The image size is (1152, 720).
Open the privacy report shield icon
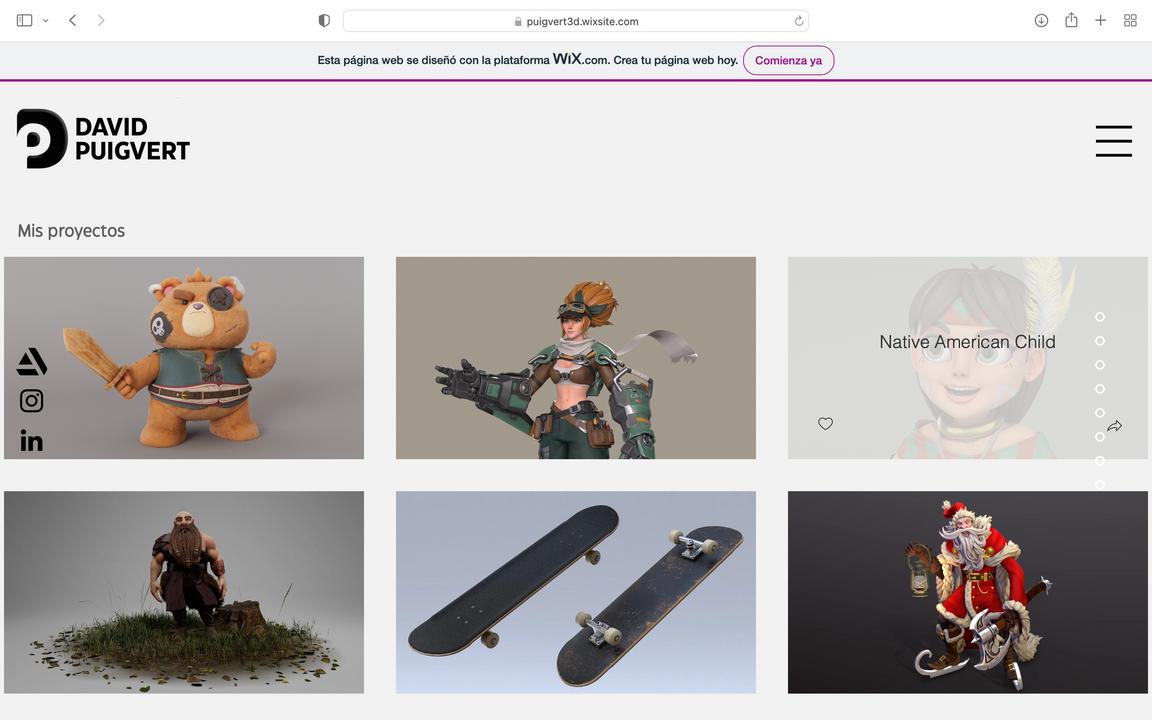click(x=324, y=21)
